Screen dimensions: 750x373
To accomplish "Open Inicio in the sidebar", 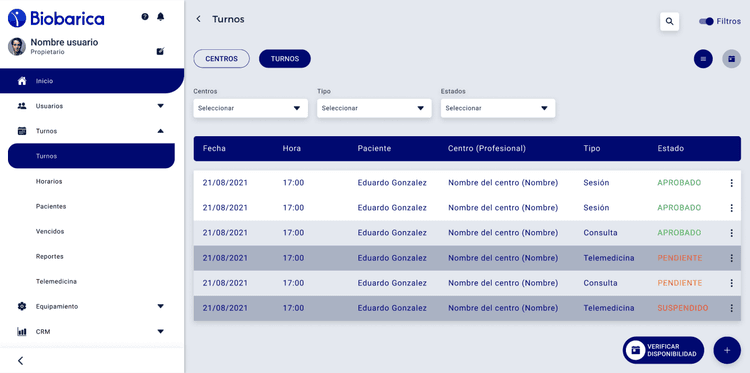I will pos(92,81).
